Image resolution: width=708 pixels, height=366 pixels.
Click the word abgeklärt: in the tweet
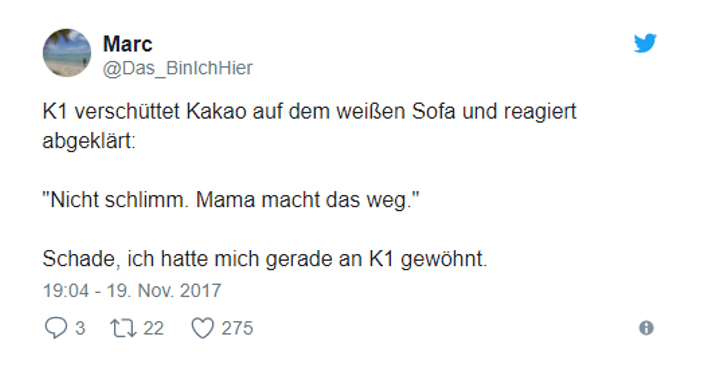click(x=89, y=141)
